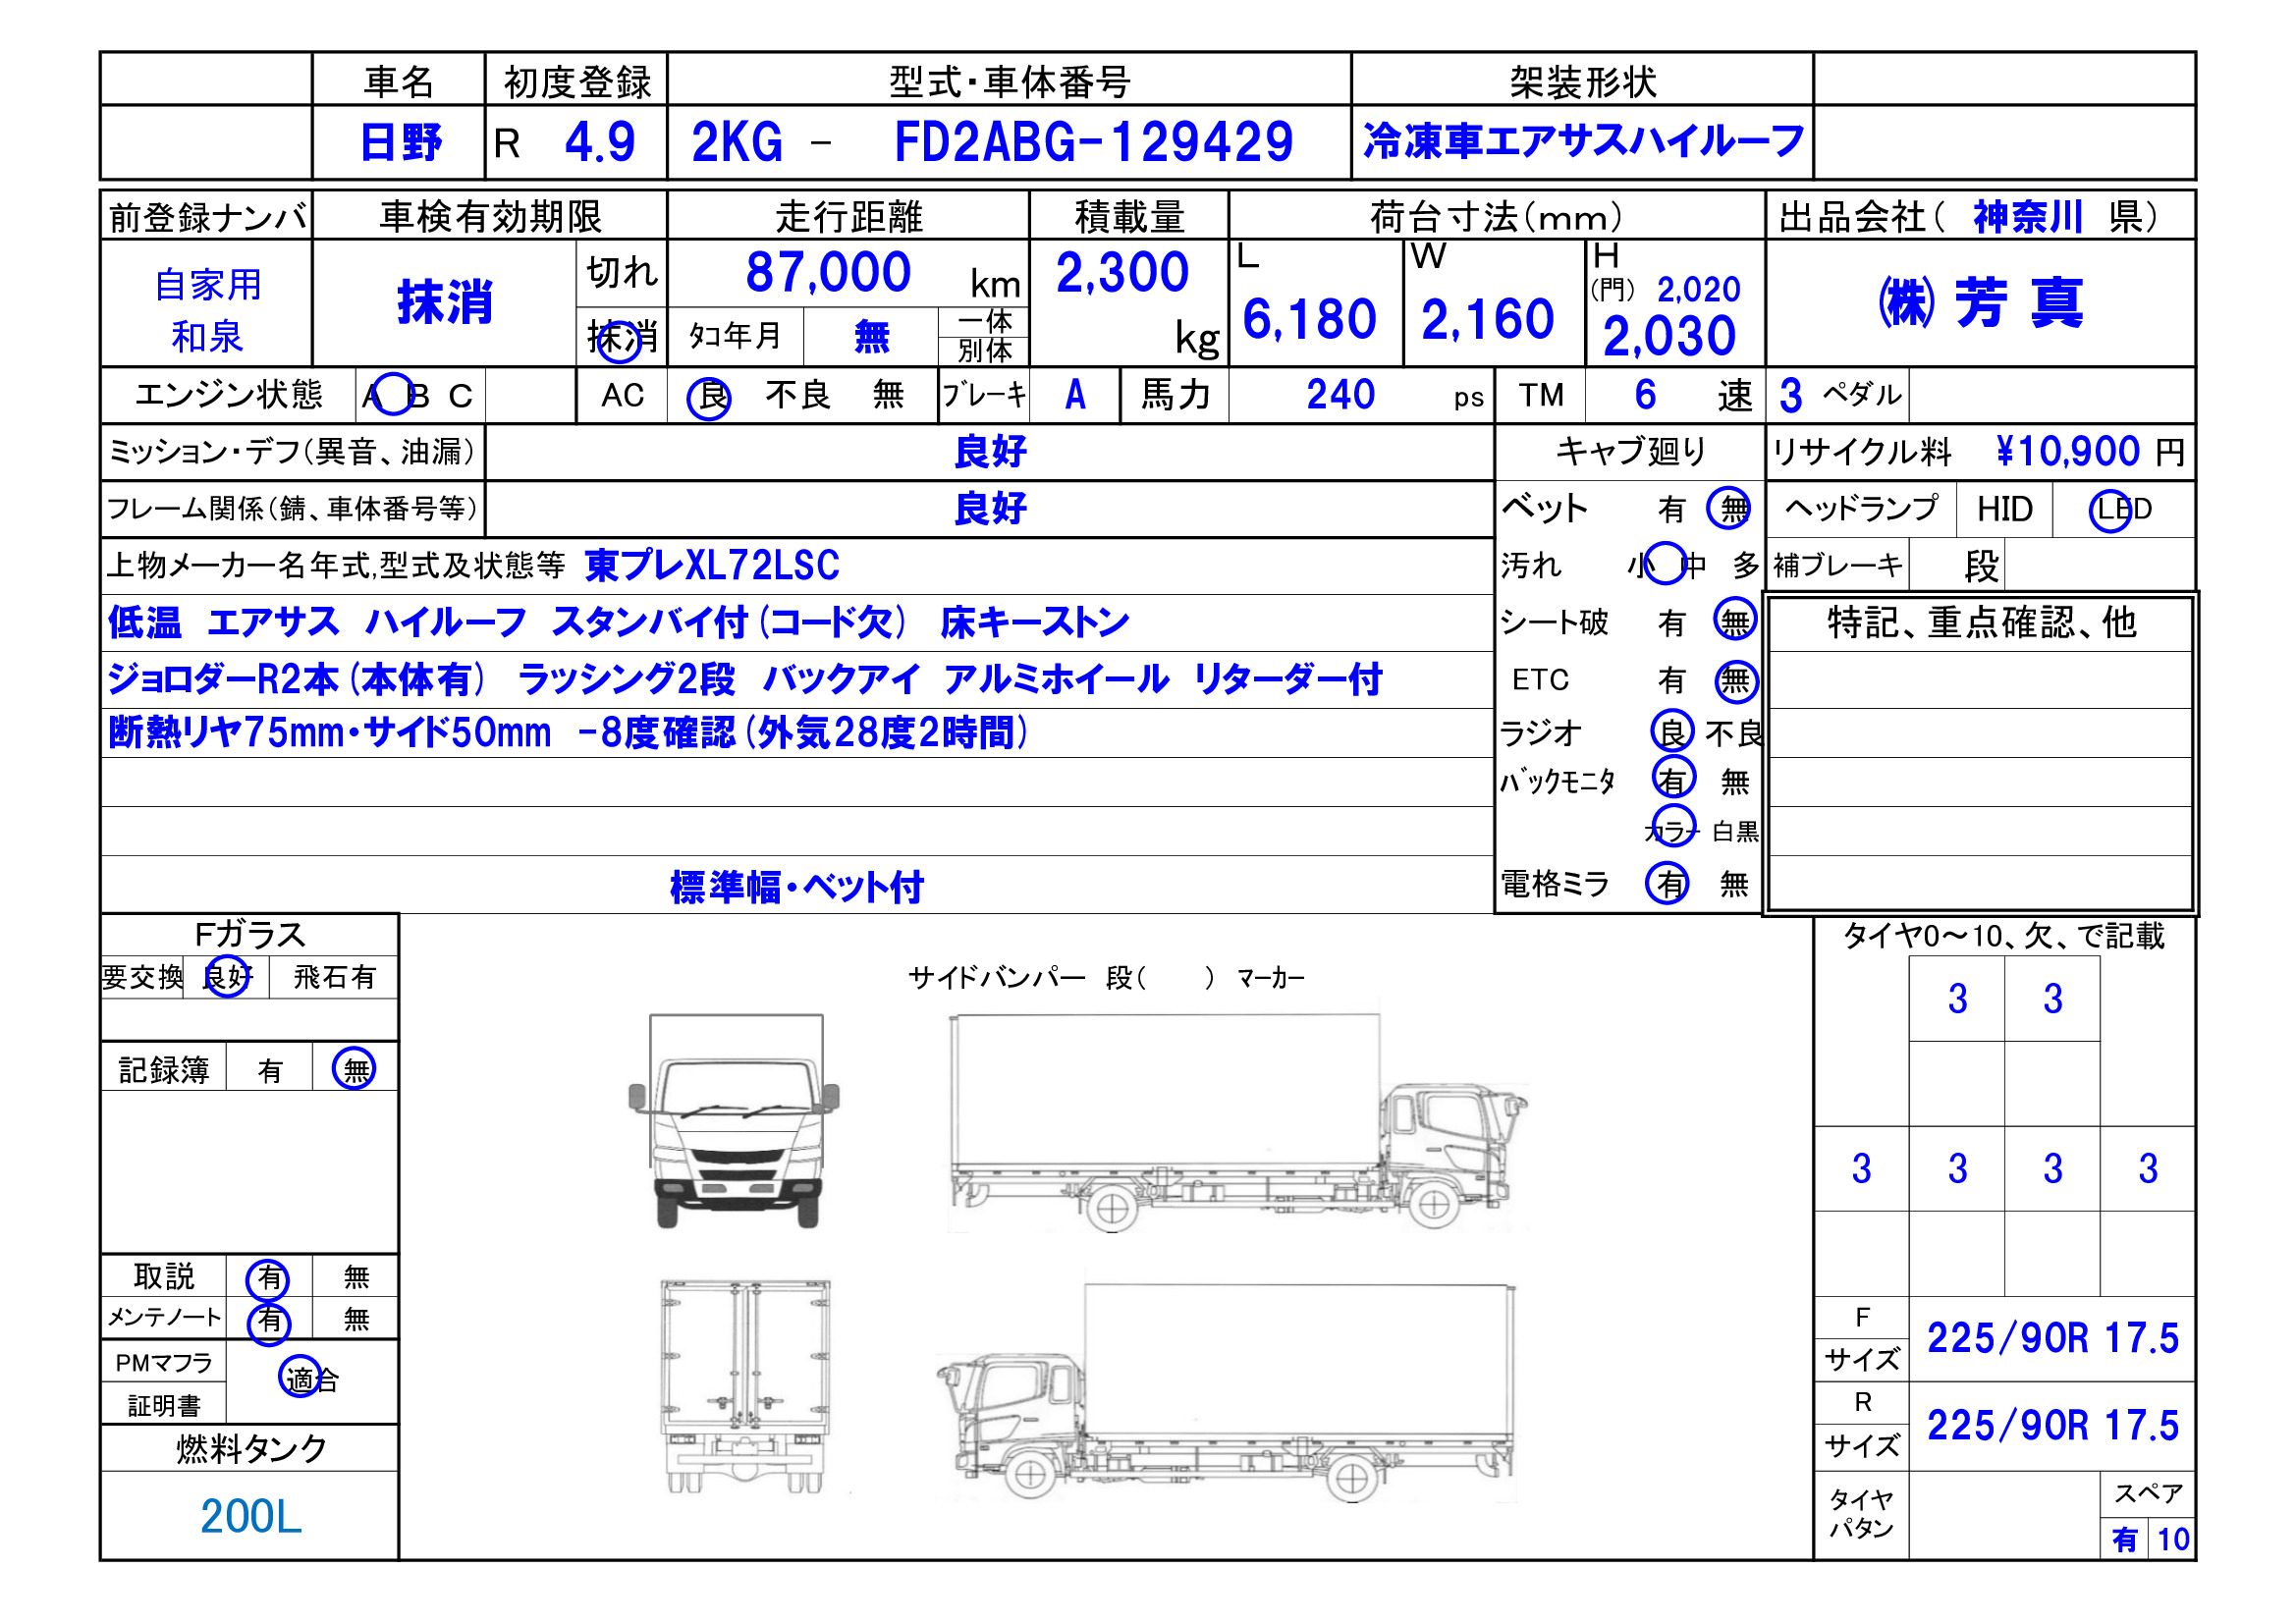Click 有 in the バックモニタ row

1674,778
